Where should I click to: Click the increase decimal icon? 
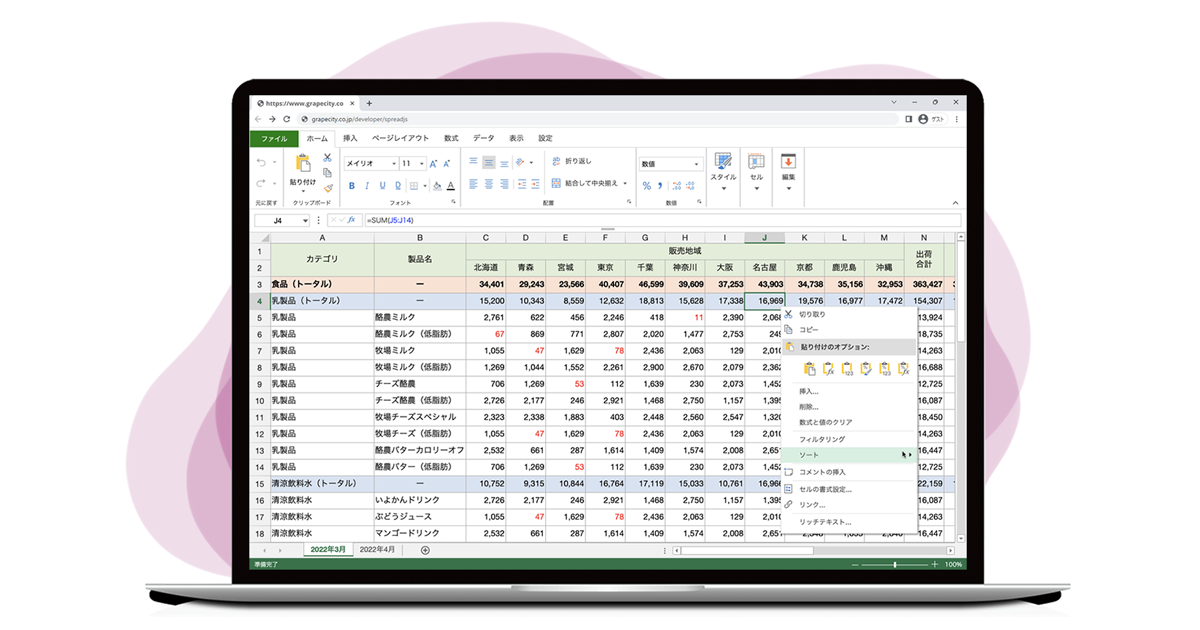[677, 186]
